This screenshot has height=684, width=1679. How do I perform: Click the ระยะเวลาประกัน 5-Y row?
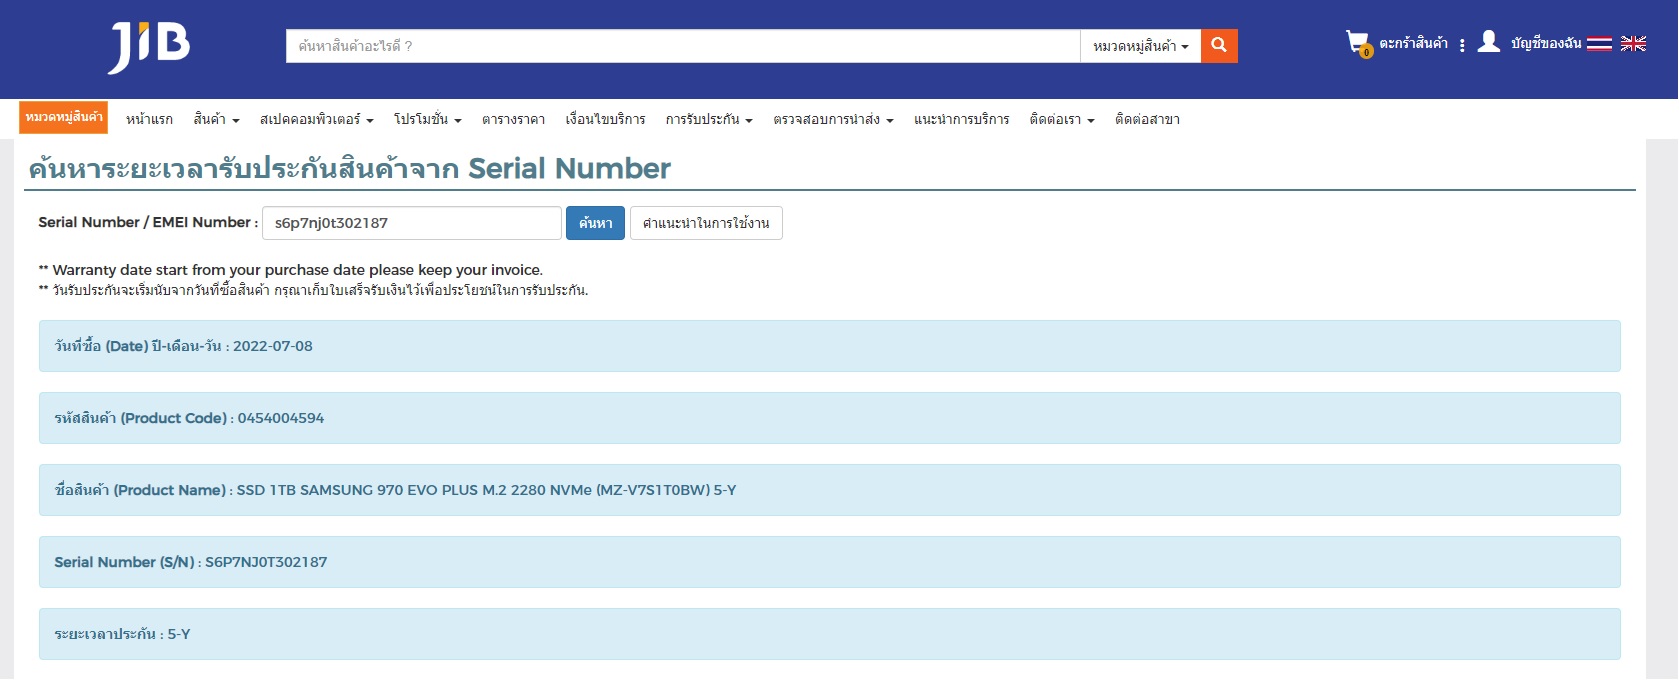[x=829, y=634]
